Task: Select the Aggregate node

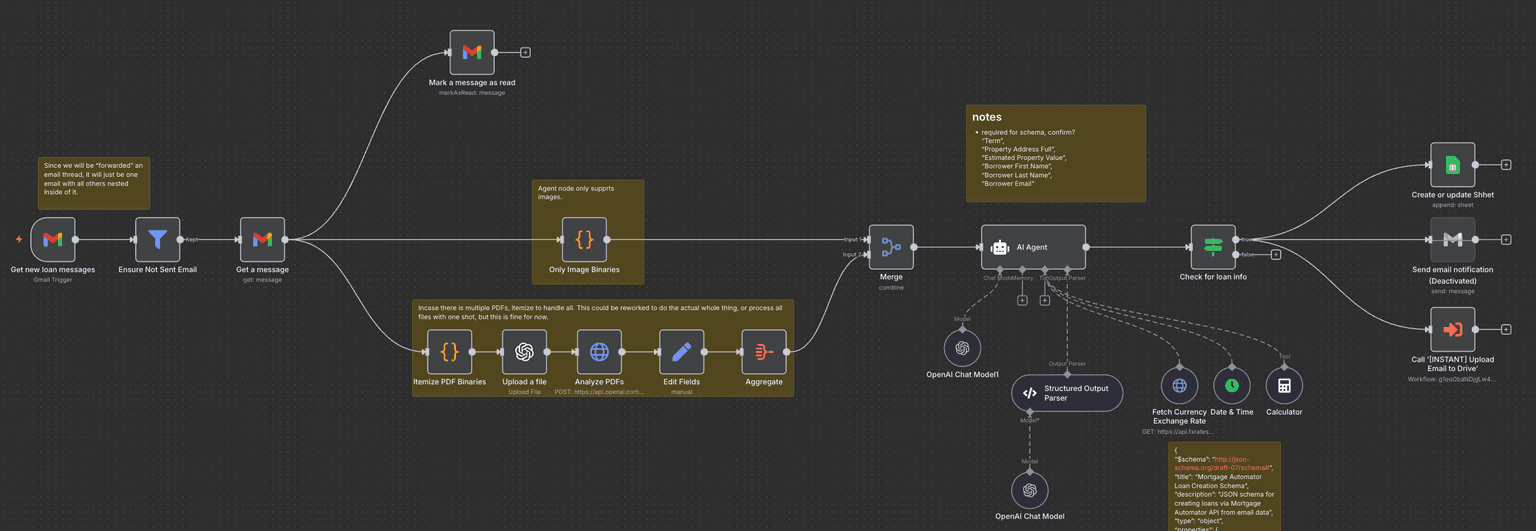Action: click(x=764, y=352)
